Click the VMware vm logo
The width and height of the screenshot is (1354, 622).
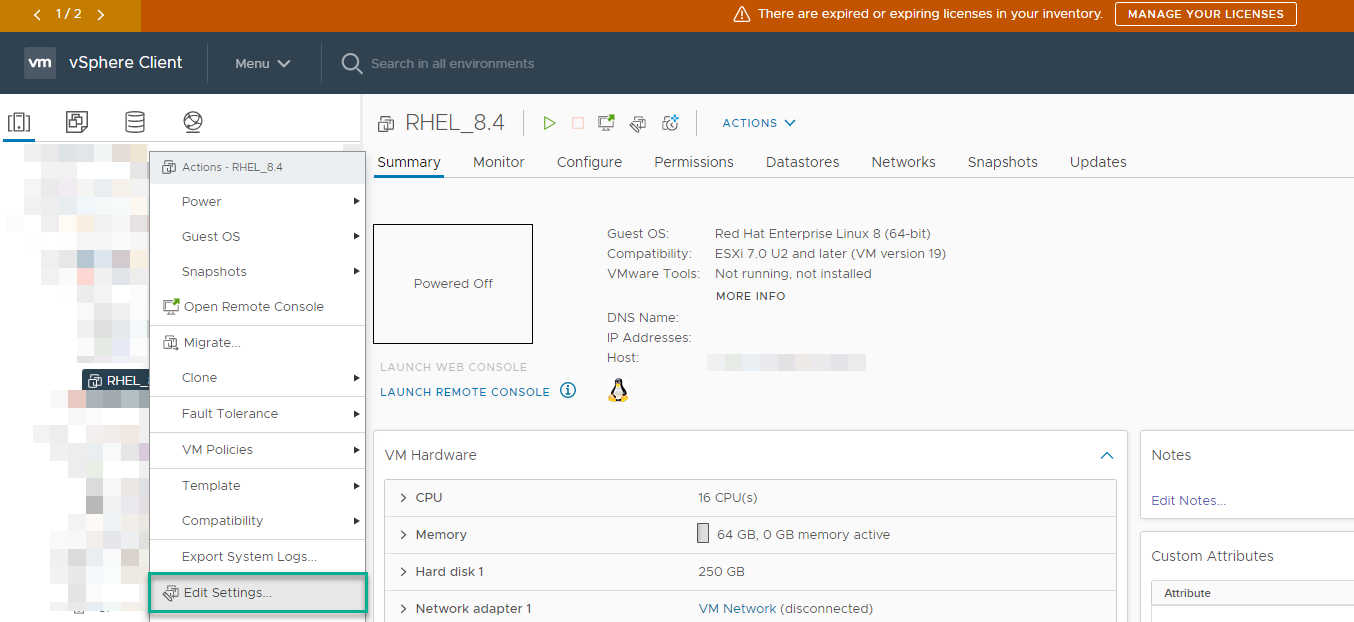pos(40,62)
